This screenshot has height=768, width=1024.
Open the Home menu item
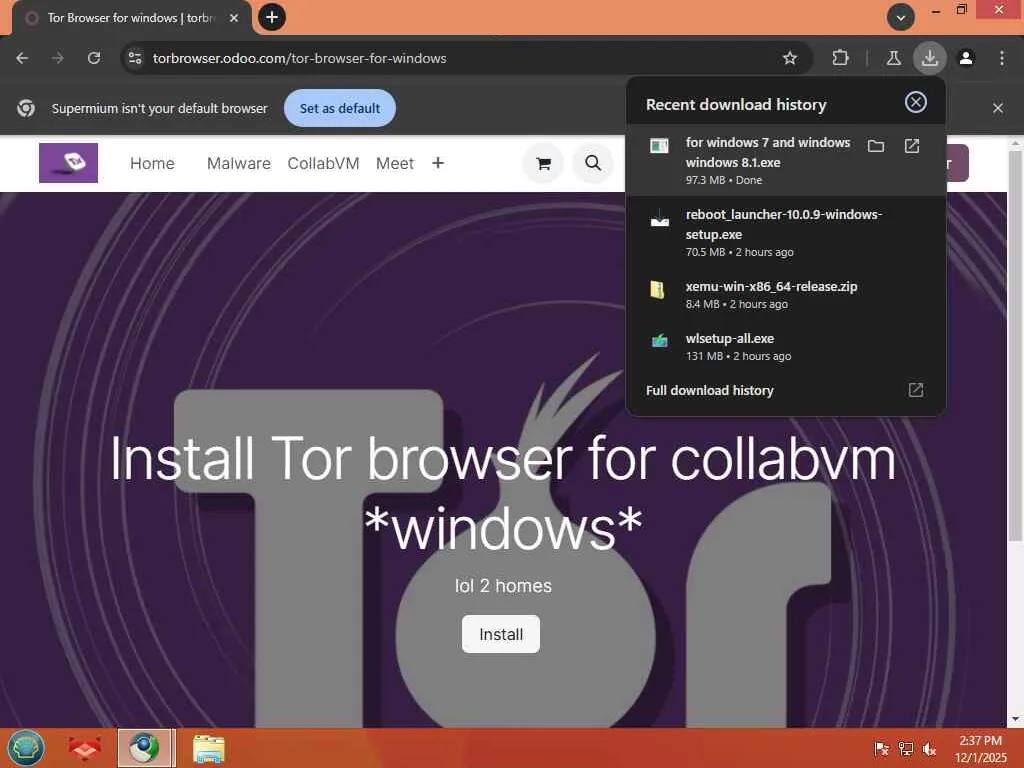[x=152, y=163]
